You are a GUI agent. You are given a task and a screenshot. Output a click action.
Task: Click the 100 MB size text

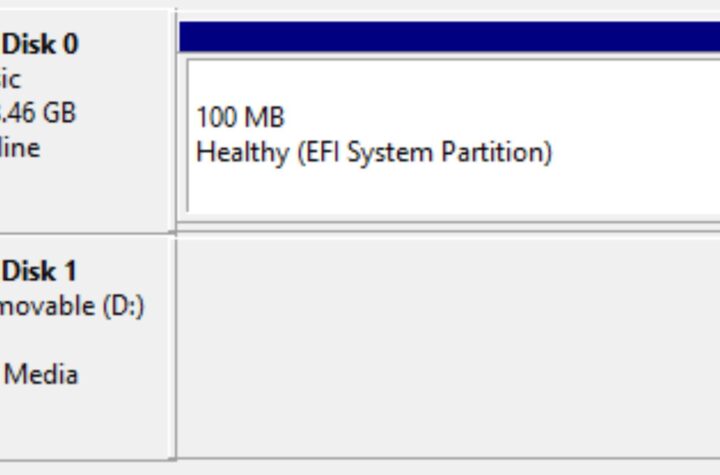pyautogui.click(x=240, y=118)
